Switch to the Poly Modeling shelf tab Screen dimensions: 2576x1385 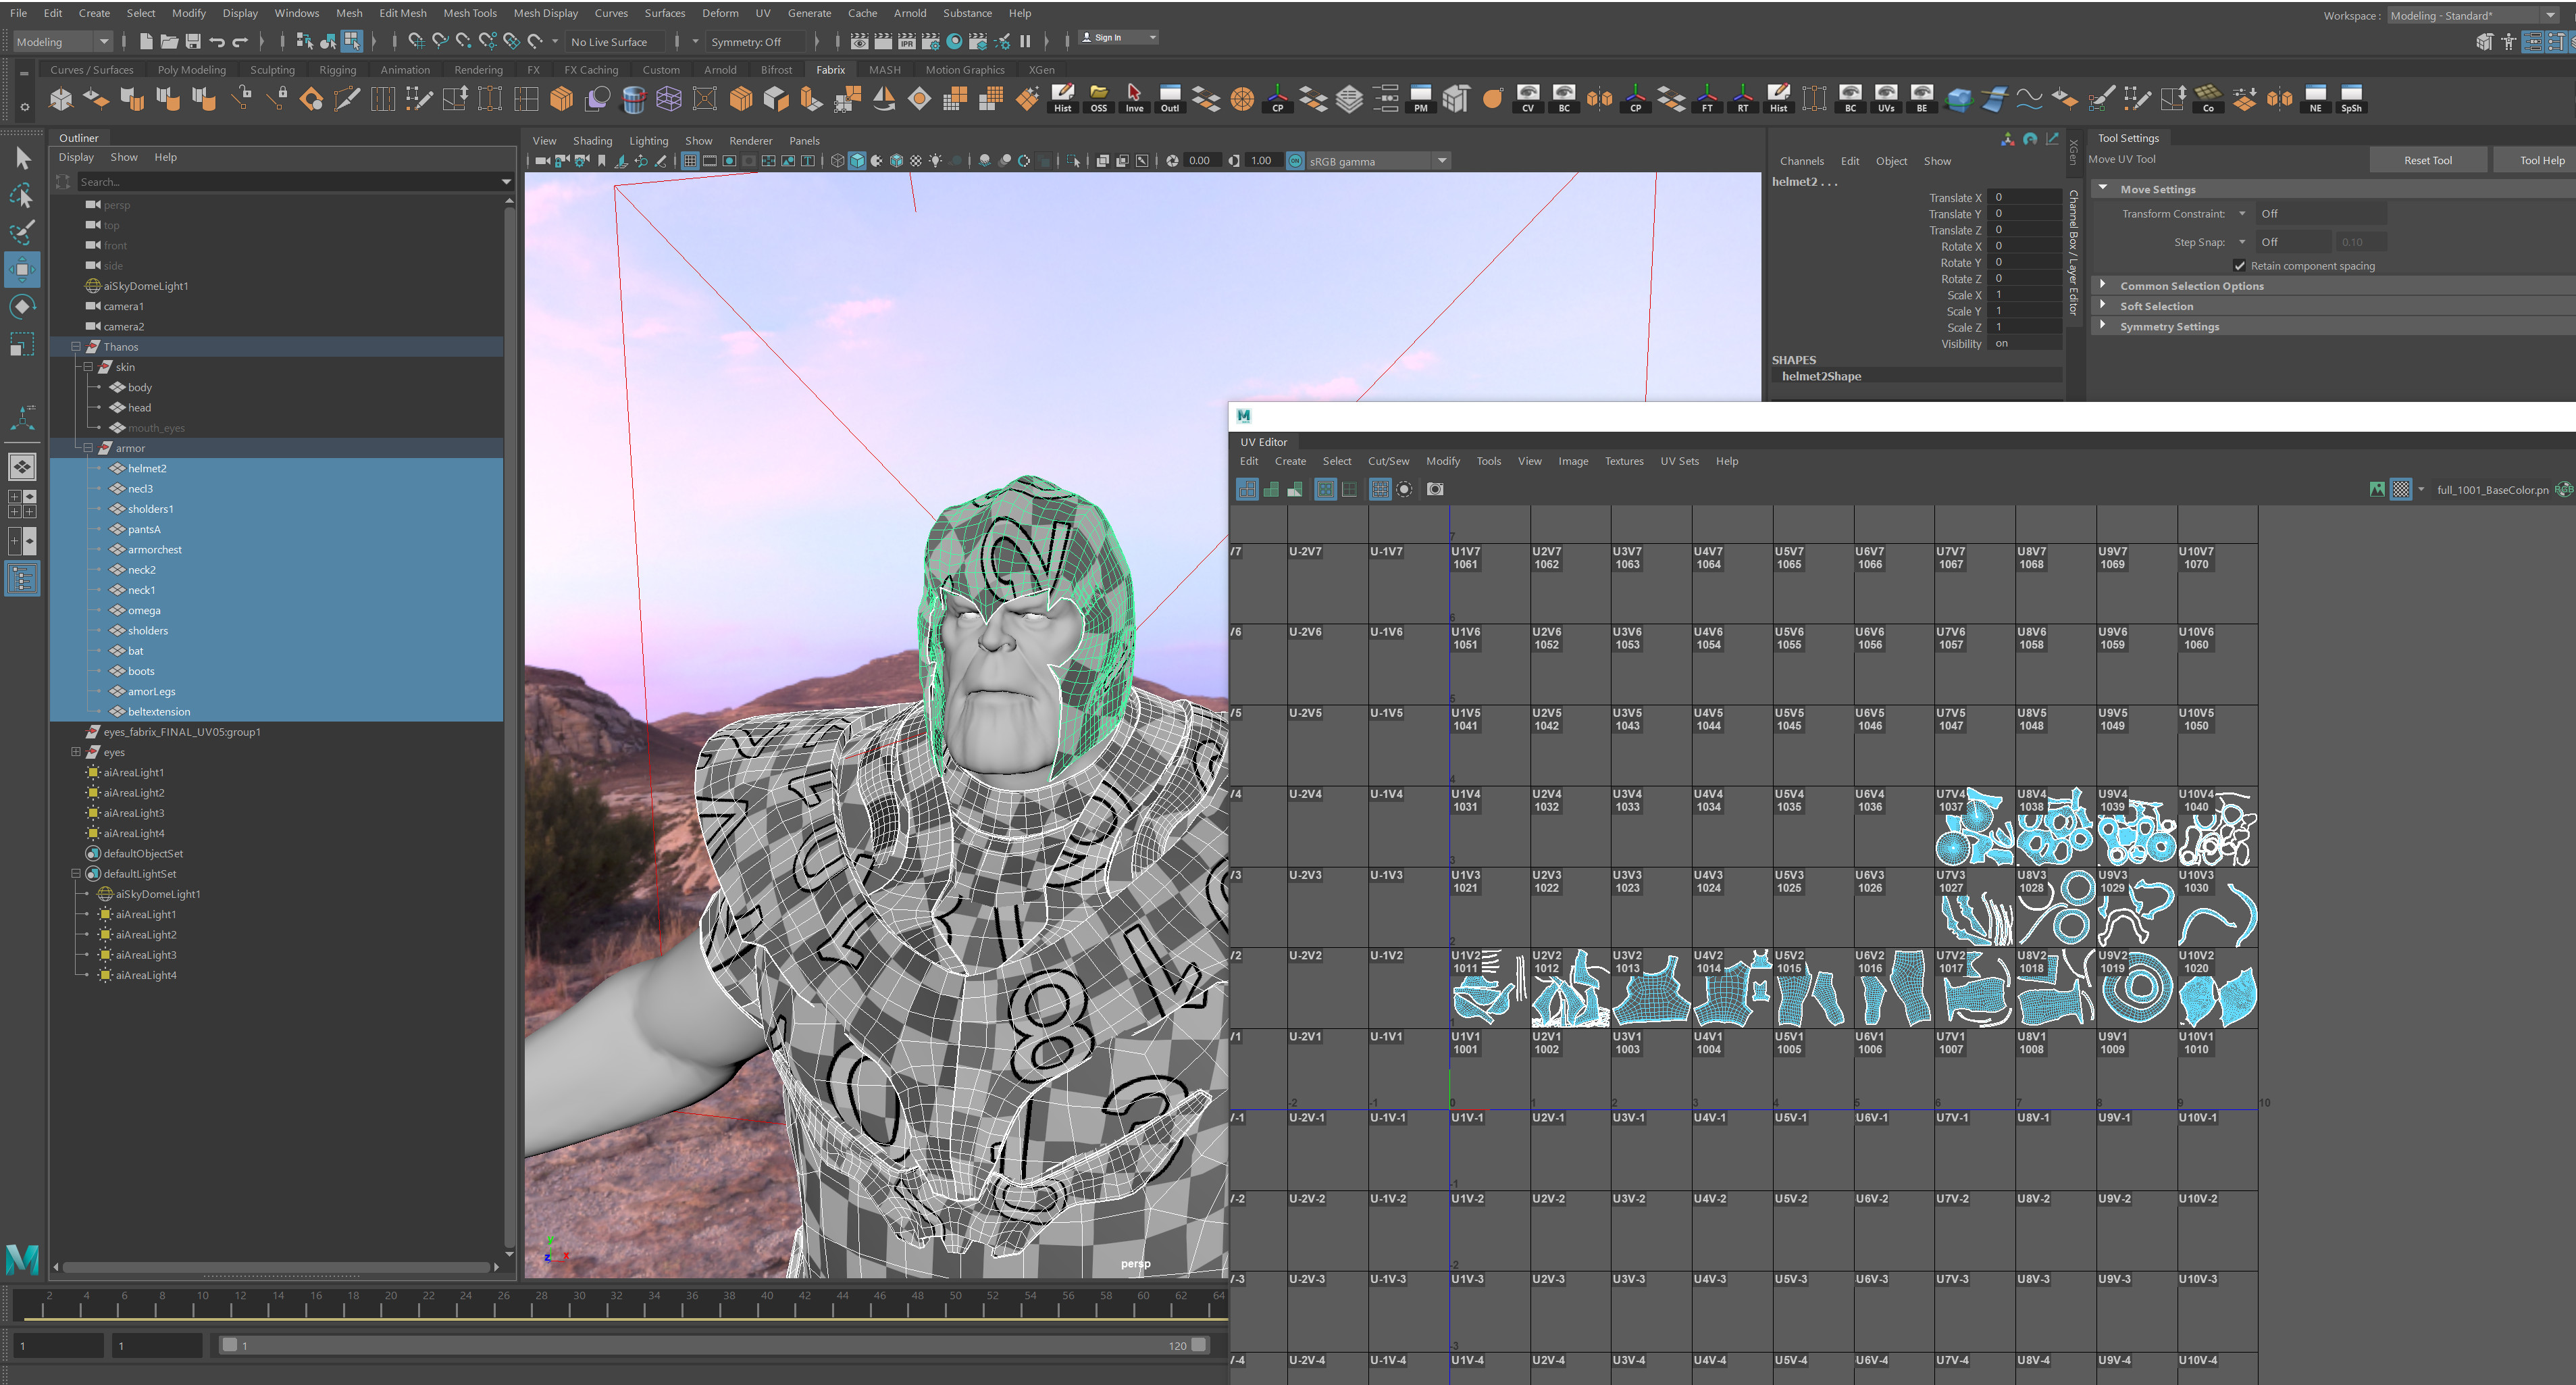click(191, 69)
